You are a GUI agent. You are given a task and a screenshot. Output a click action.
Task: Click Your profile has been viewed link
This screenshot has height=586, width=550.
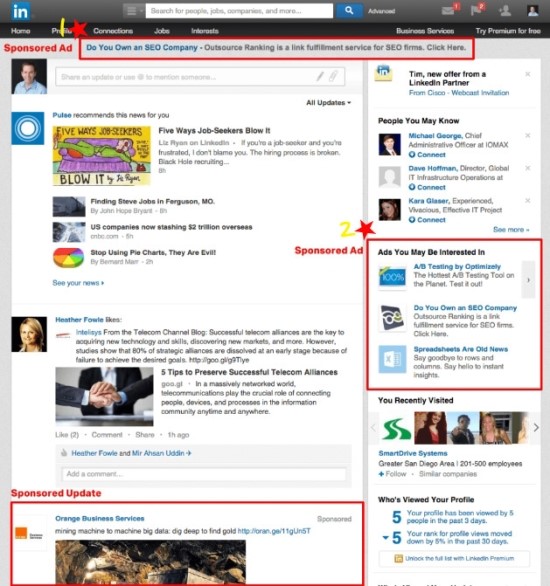(460, 516)
